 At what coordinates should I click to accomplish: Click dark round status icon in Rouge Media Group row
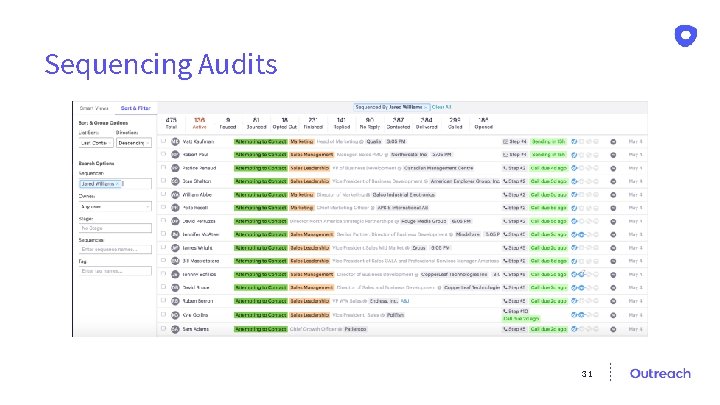pos(613,221)
